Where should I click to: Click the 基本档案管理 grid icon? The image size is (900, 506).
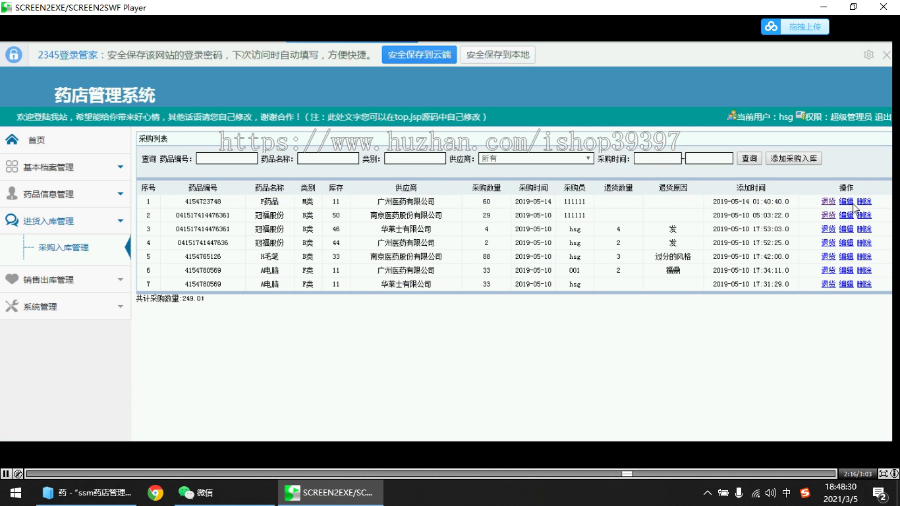[x=11, y=166]
